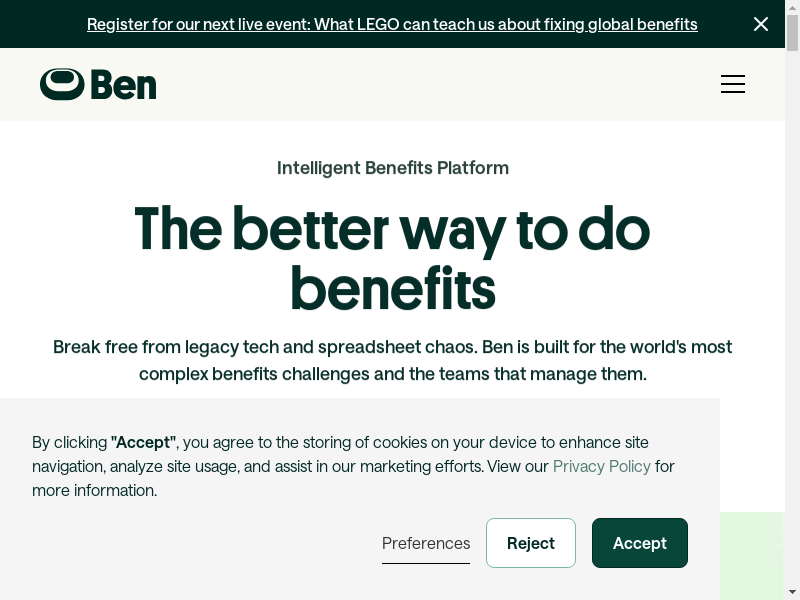800x600 pixels.
Task: Click the Ben oval logo icon
Action: (x=62, y=84)
